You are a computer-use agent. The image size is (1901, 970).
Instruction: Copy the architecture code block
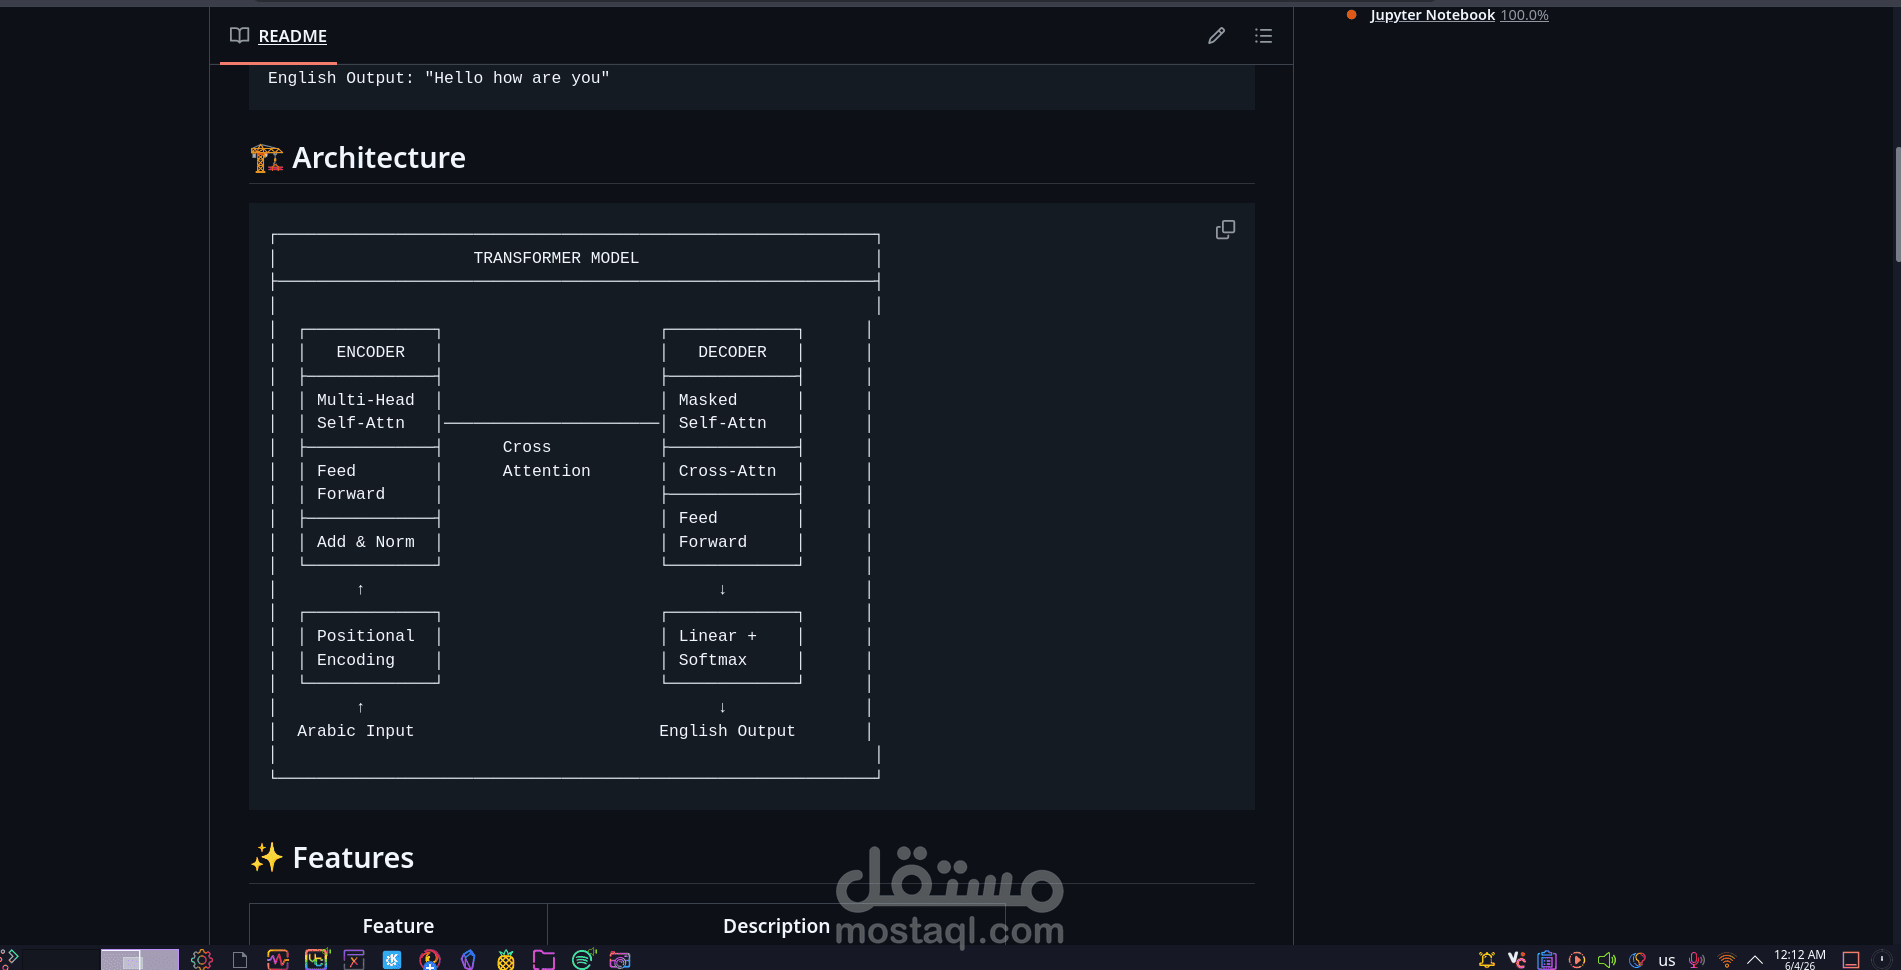pyautogui.click(x=1225, y=230)
